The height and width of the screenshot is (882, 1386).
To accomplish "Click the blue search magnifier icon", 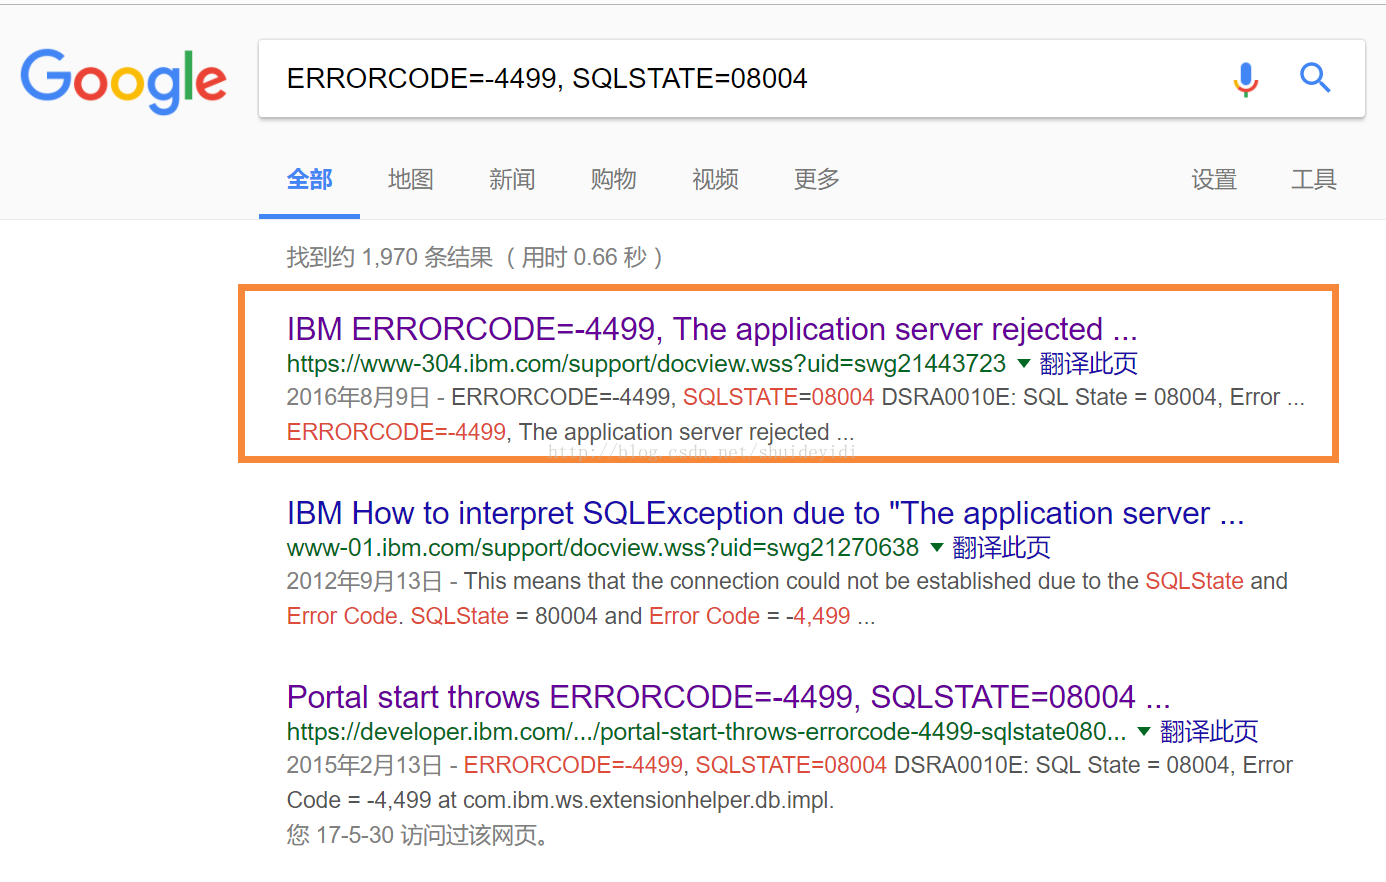I will (x=1315, y=78).
